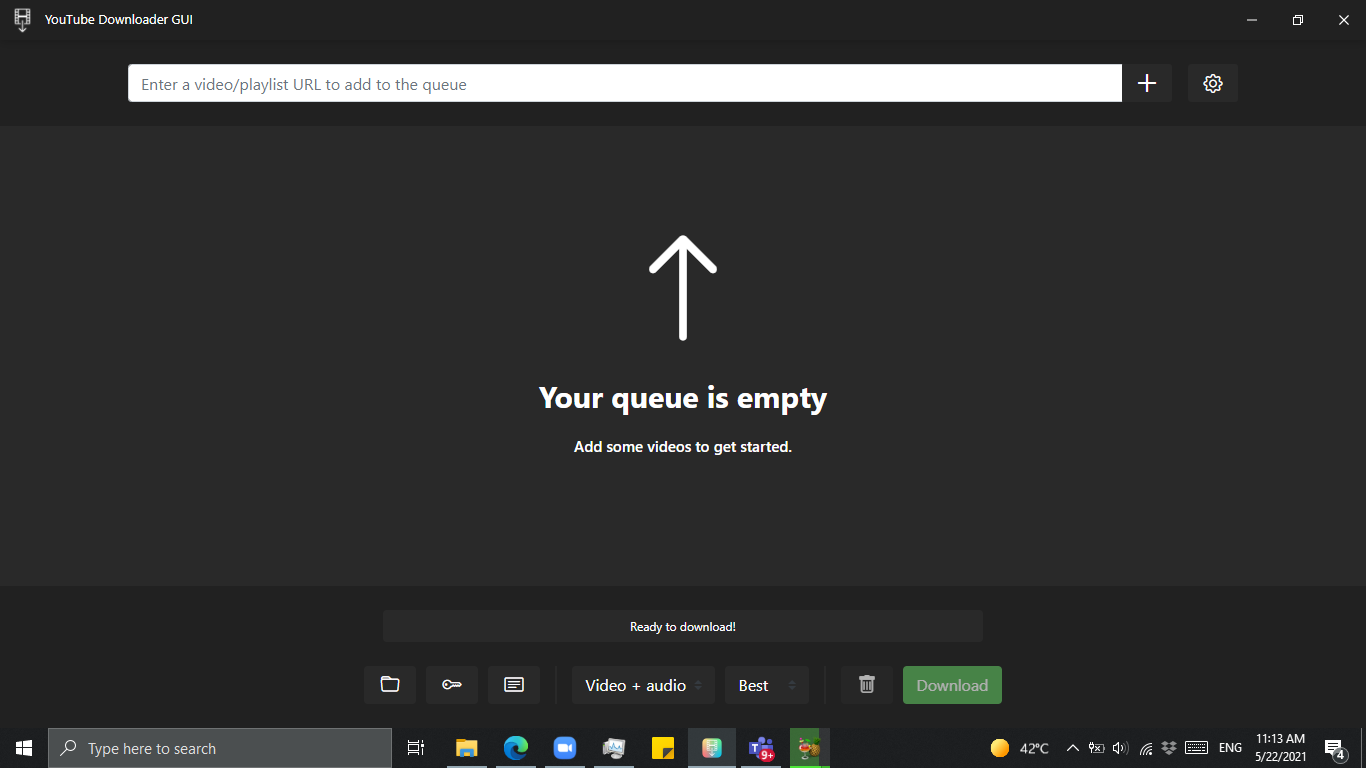This screenshot has height=768, width=1366.
Task: Expand hidden system tray icons
Action: click(1071, 747)
